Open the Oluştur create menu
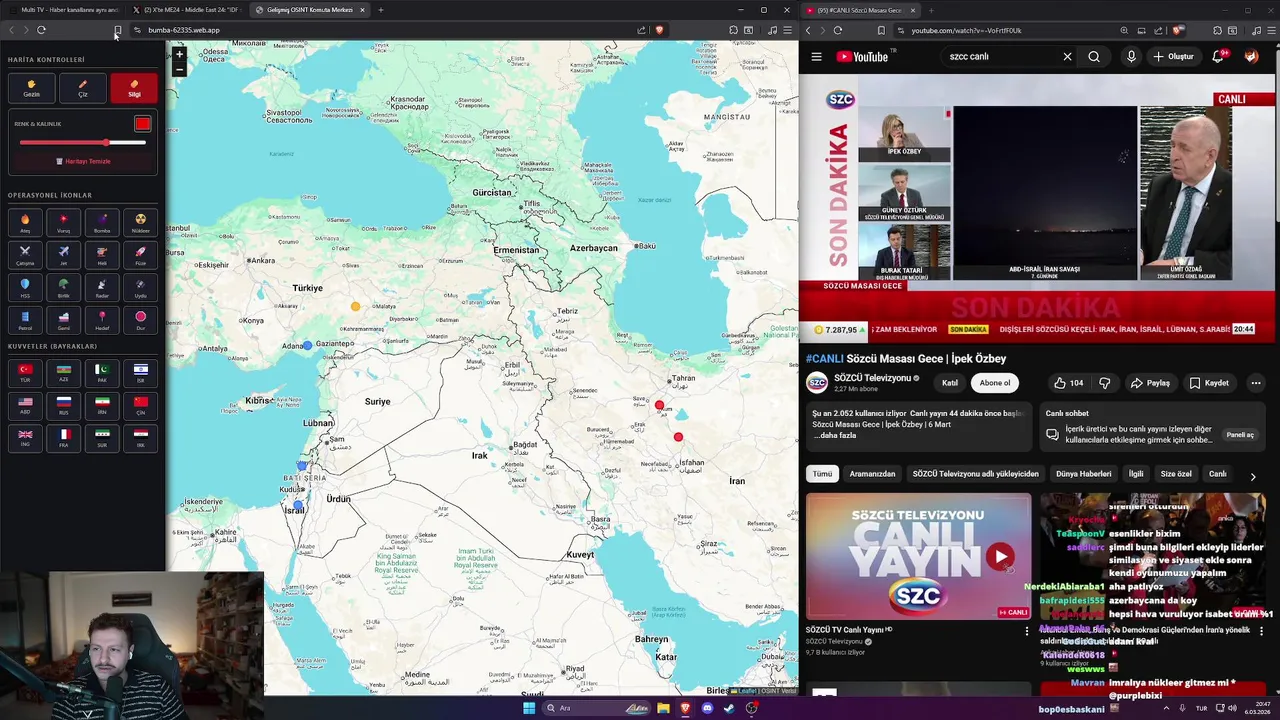This screenshot has height=720, width=1280. click(1174, 57)
